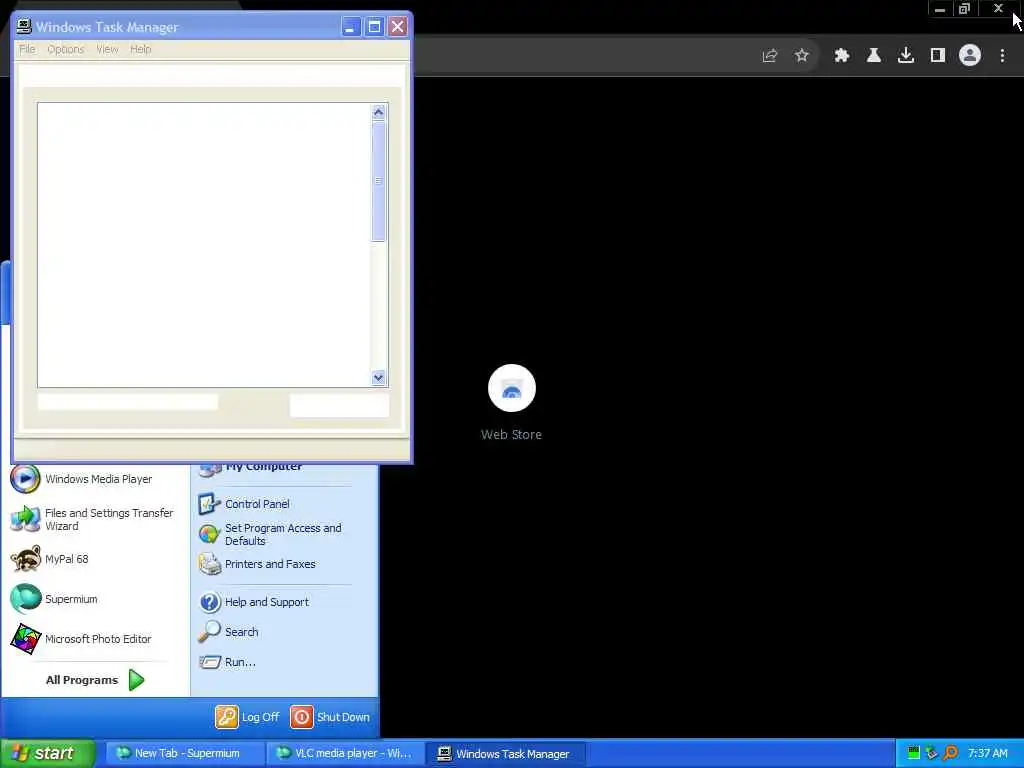Screen dimensions: 1024x768
Task: Close the Windows Task Manager window
Action: click(x=397, y=27)
